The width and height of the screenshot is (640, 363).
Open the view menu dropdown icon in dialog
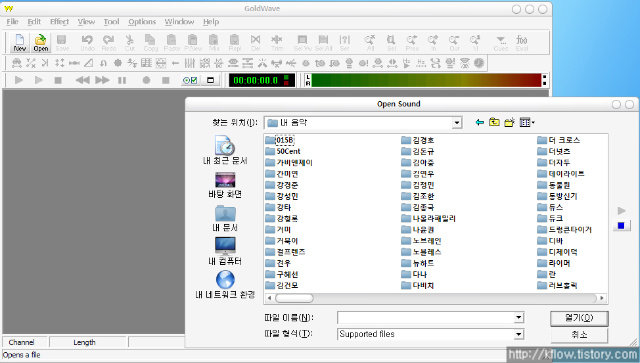click(527, 122)
